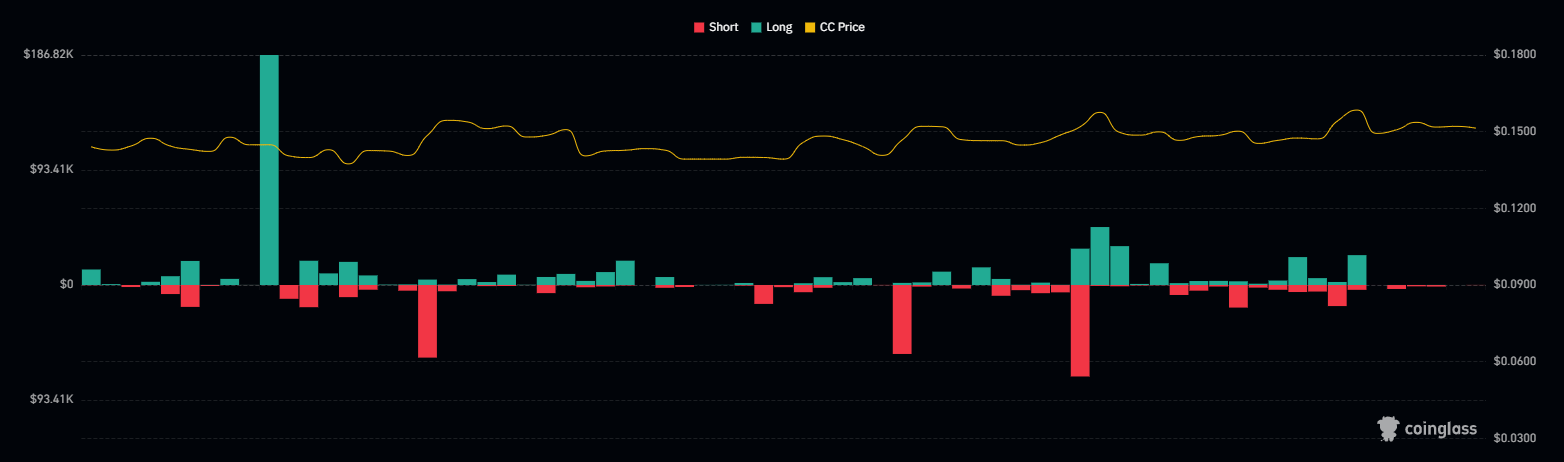Image resolution: width=1564 pixels, height=462 pixels.
Task: Toggle the Short series legend label
Action: [723, 27]
